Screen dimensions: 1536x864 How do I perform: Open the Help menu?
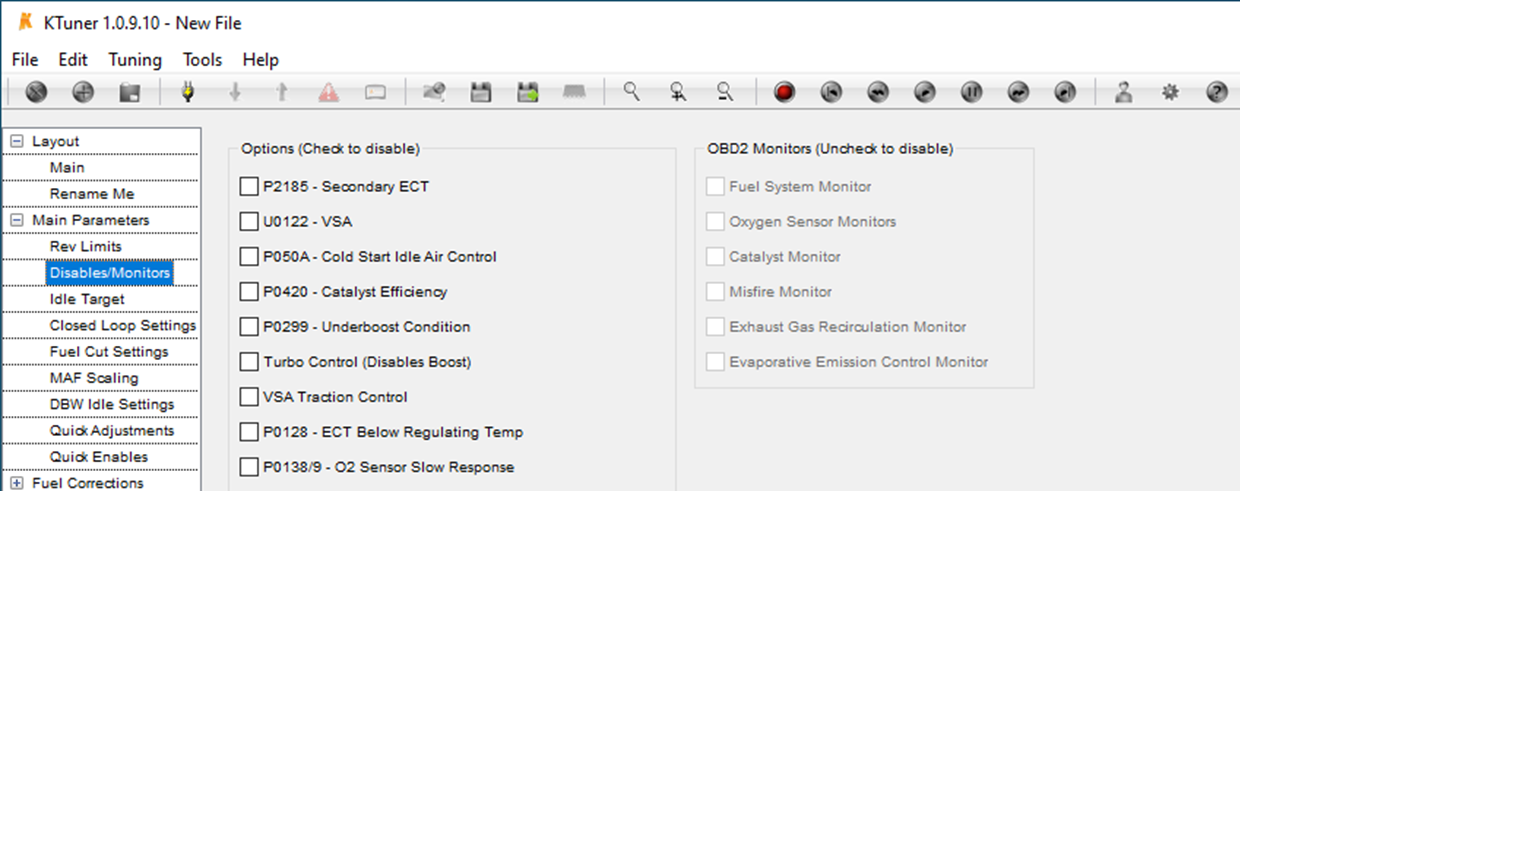point(261,60)
